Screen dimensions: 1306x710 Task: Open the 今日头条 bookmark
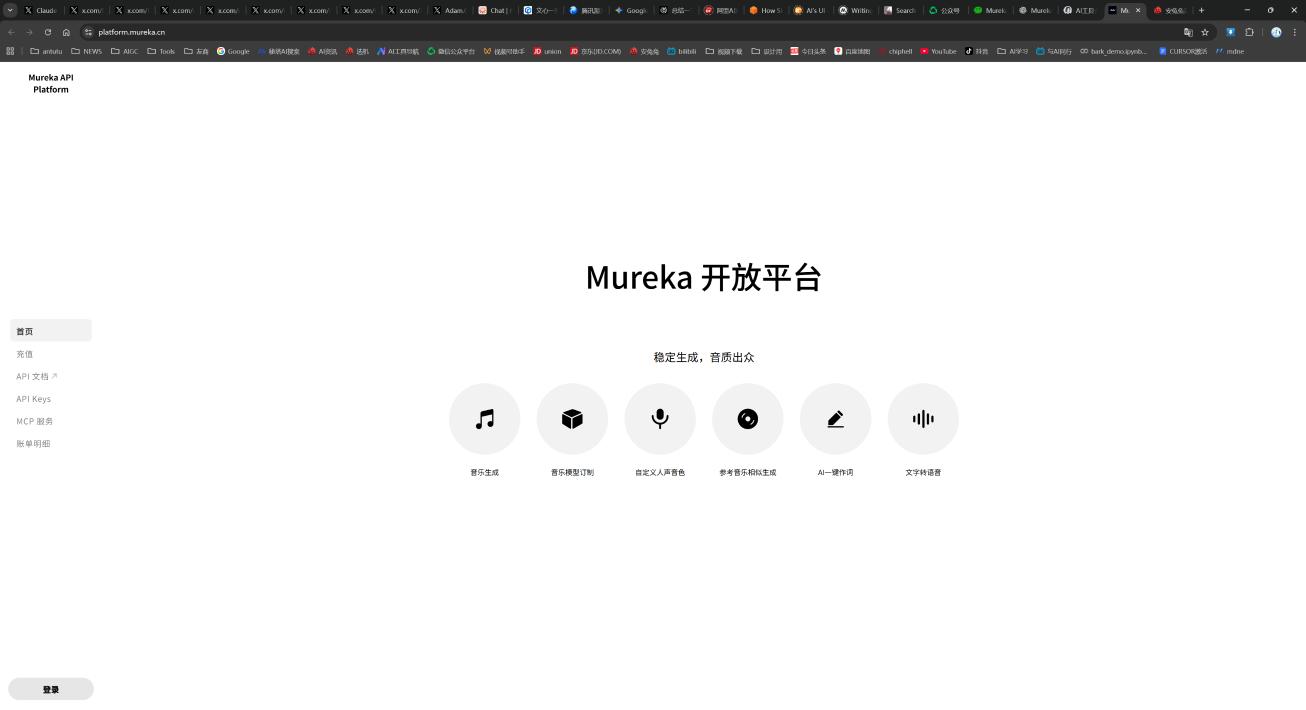pos(808,51)
